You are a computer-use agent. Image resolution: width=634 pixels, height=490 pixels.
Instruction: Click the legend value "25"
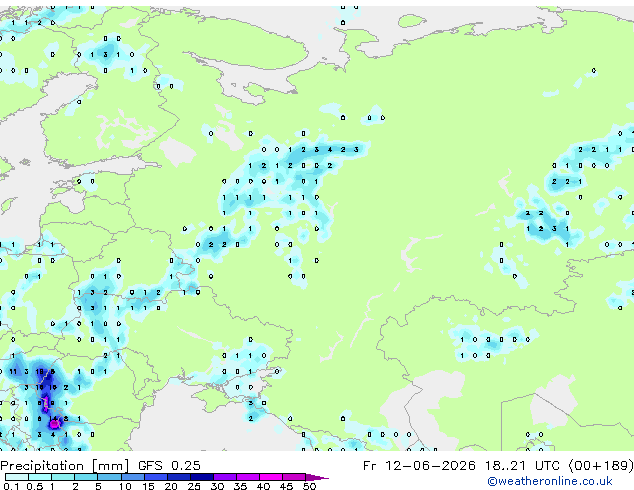point(194,486)
